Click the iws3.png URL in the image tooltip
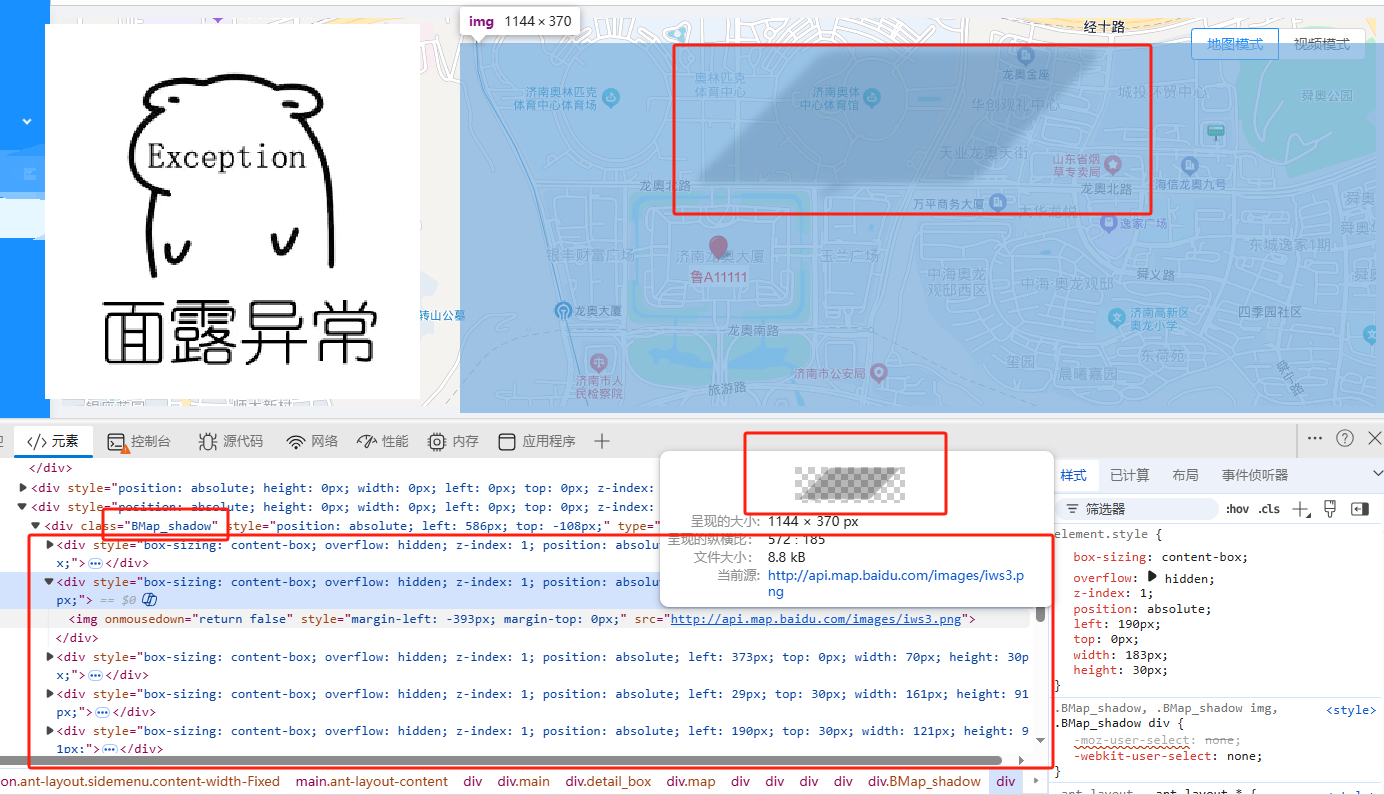This screenshot has height=795, width=1384. coord(895,583)
